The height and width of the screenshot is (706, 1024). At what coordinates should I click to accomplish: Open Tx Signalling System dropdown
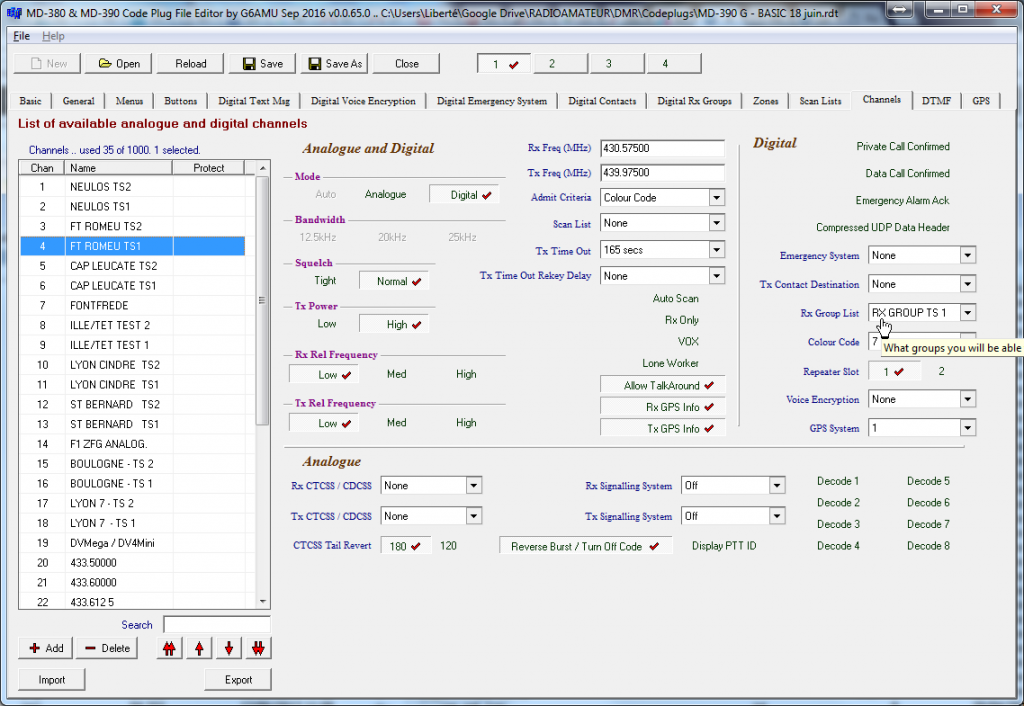click(x=776, y=516)
